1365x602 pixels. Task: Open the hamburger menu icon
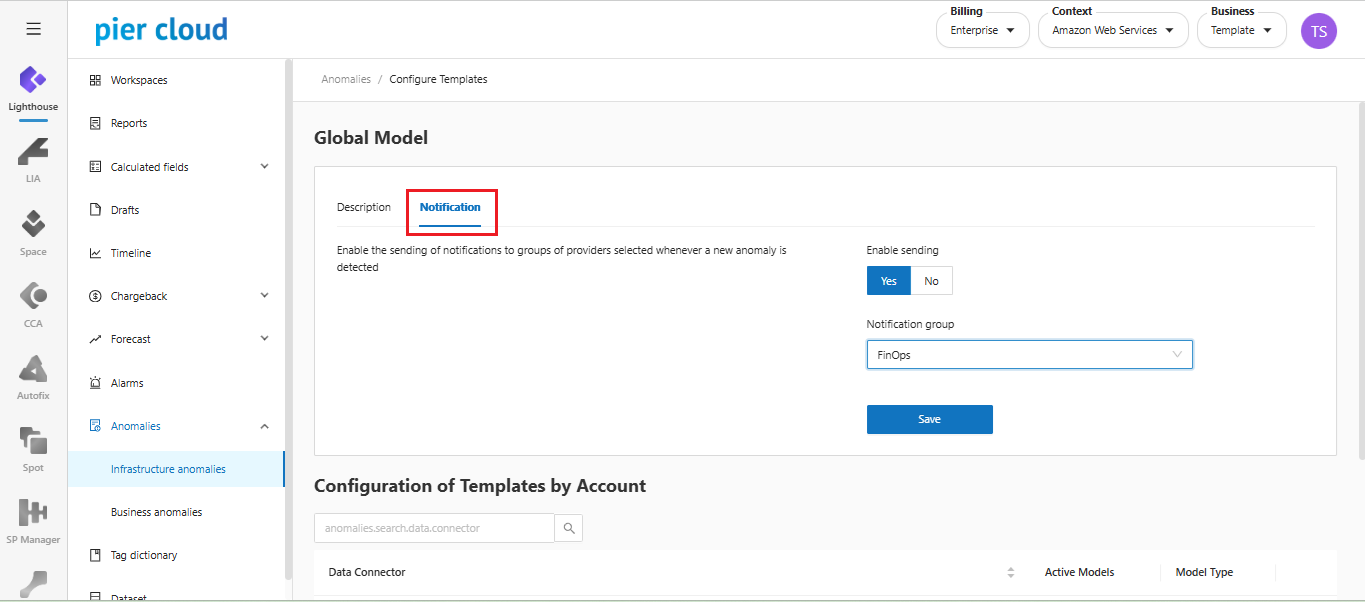33,29
